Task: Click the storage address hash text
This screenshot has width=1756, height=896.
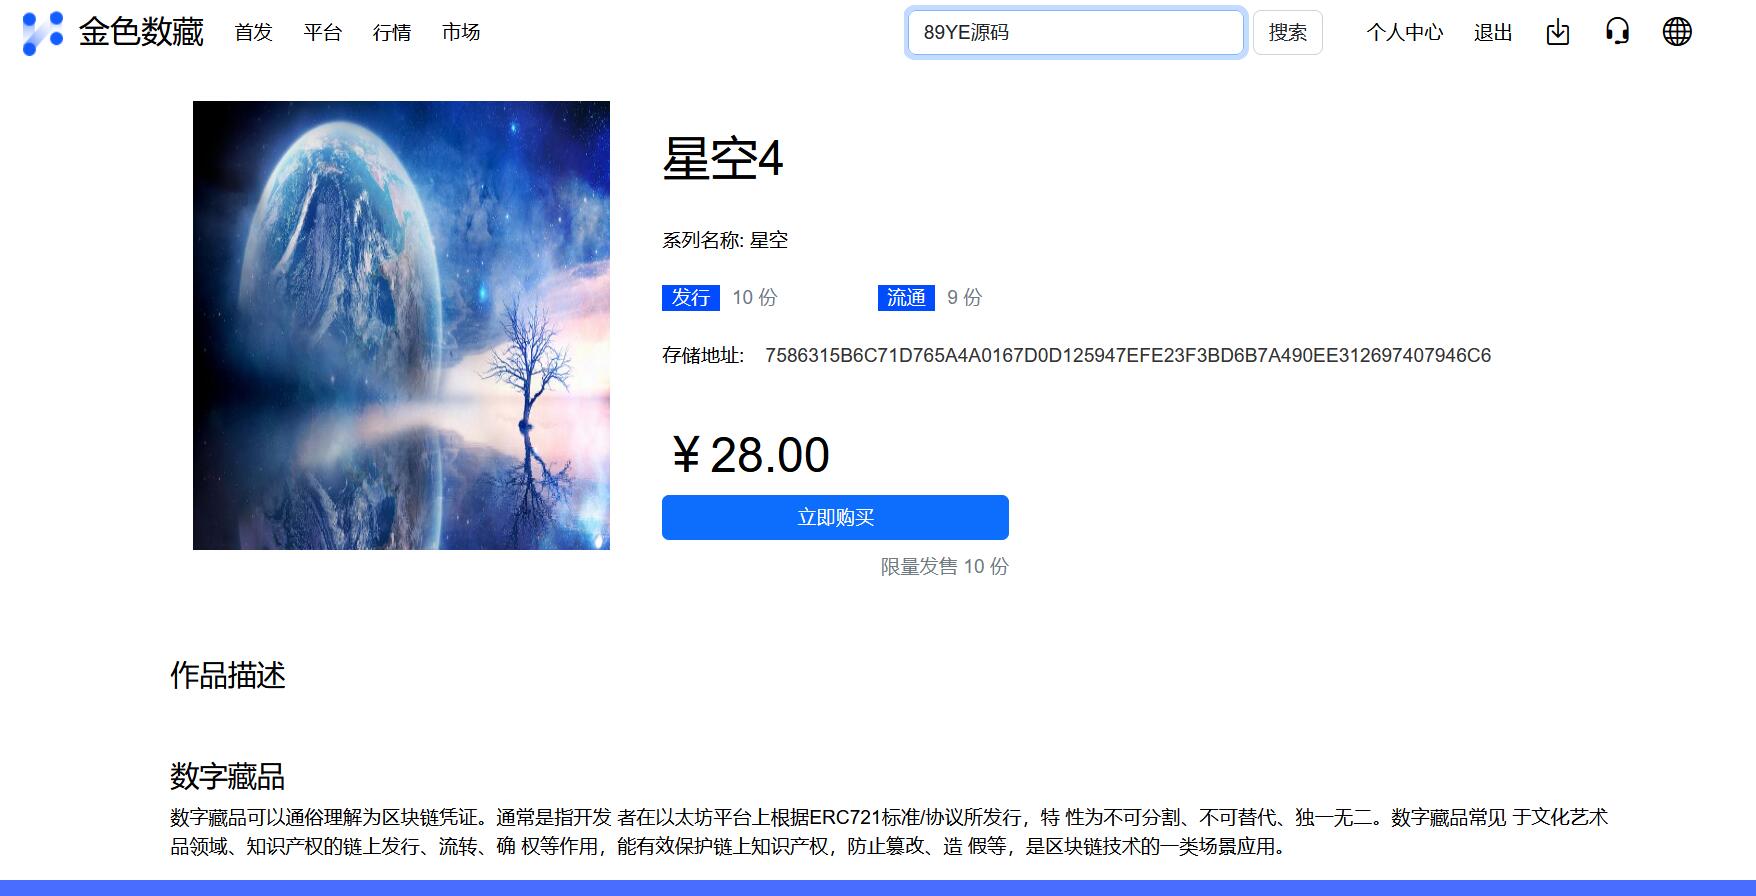Action: (x=1128, y=355)
